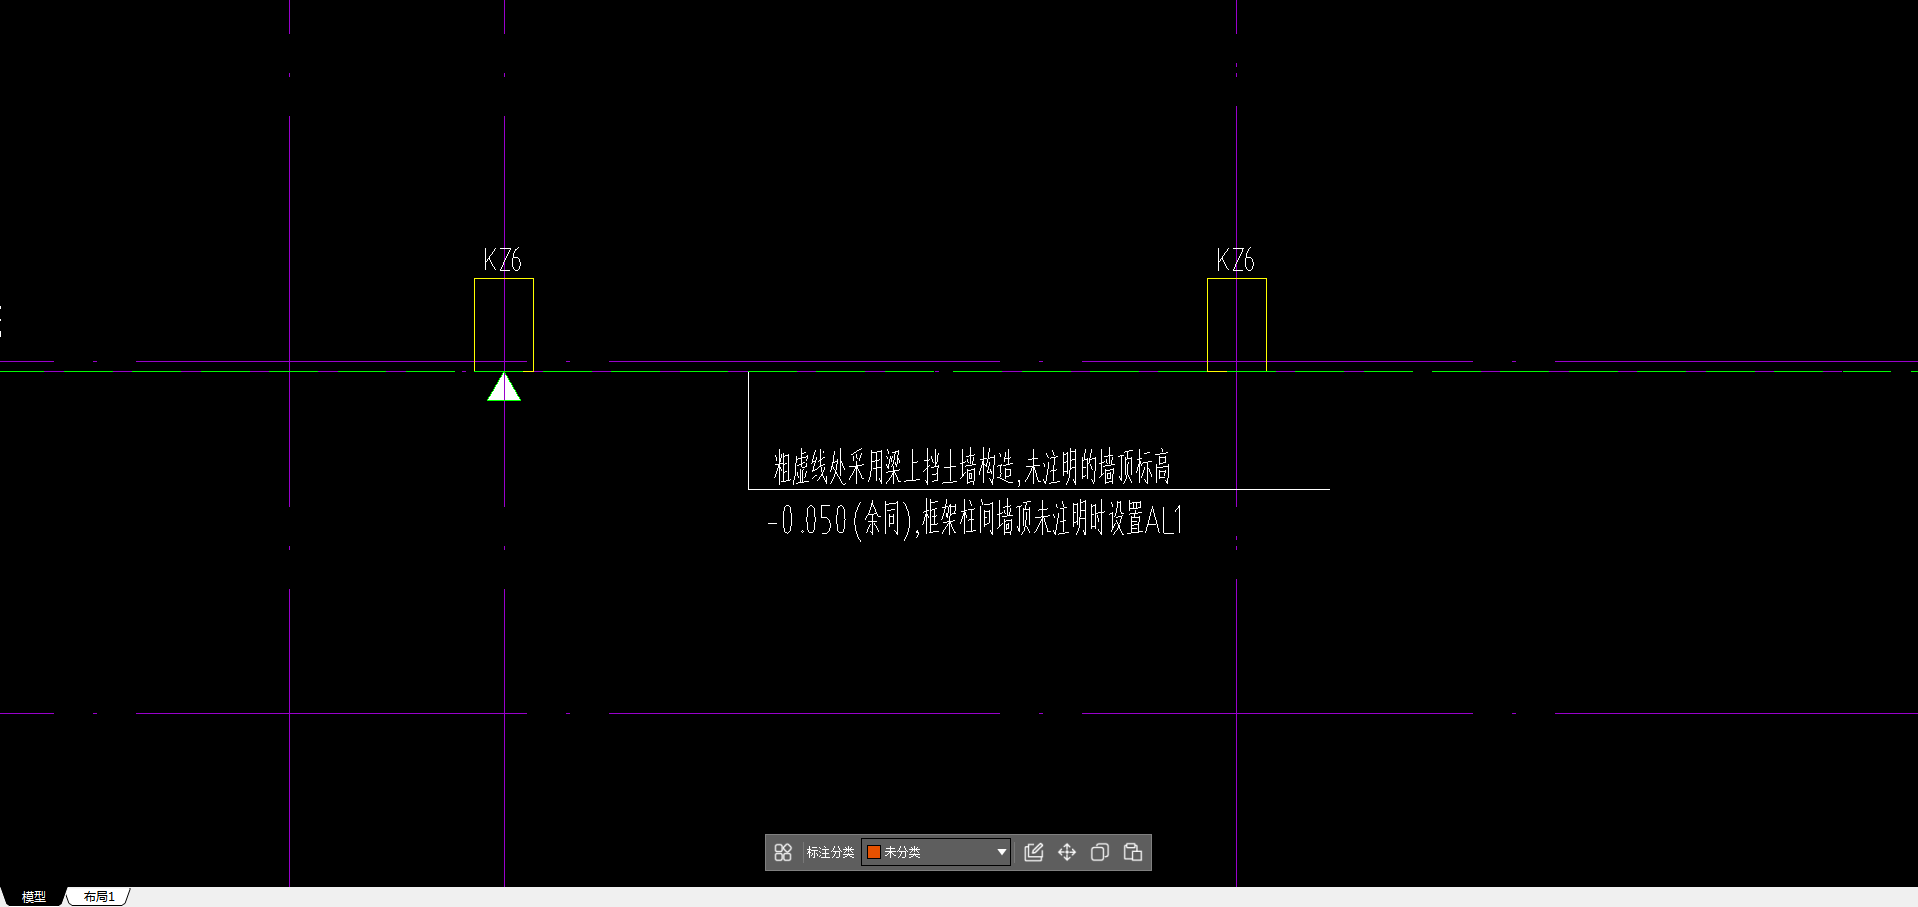The image size is (1918, 907).
Task: Select the move annotation cross-arrows icon
Action: pos(1067,852)
